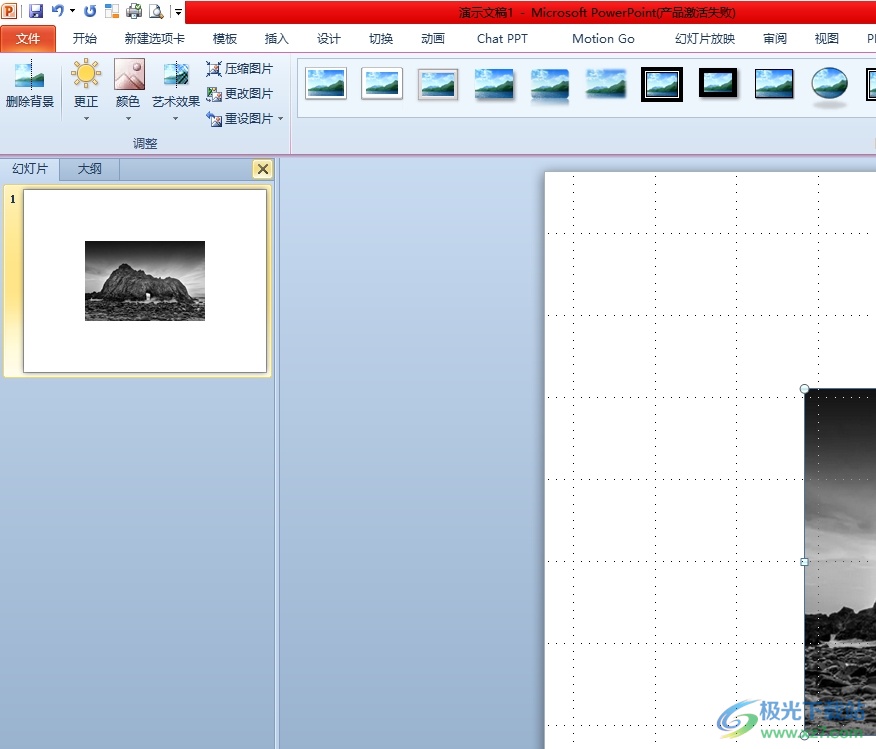Open the 更正 (Corrections) dropdown
This screenshot has height=749, width=876.
click(x=86, y=90)
